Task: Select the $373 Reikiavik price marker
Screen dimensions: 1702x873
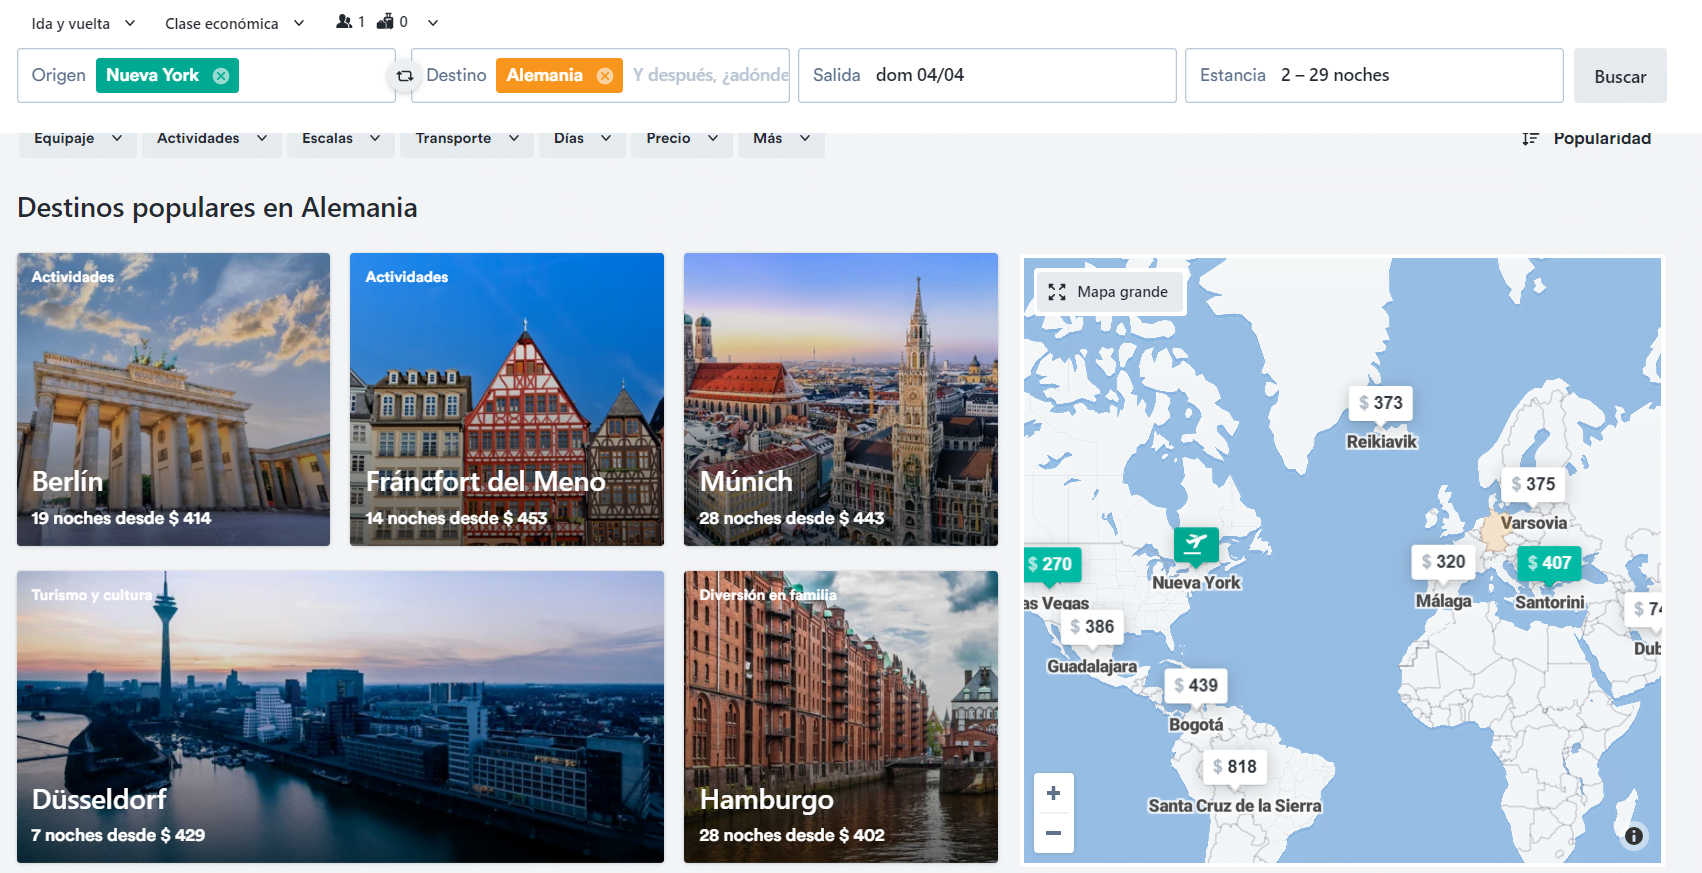Action: click(x=1381, y=403)
